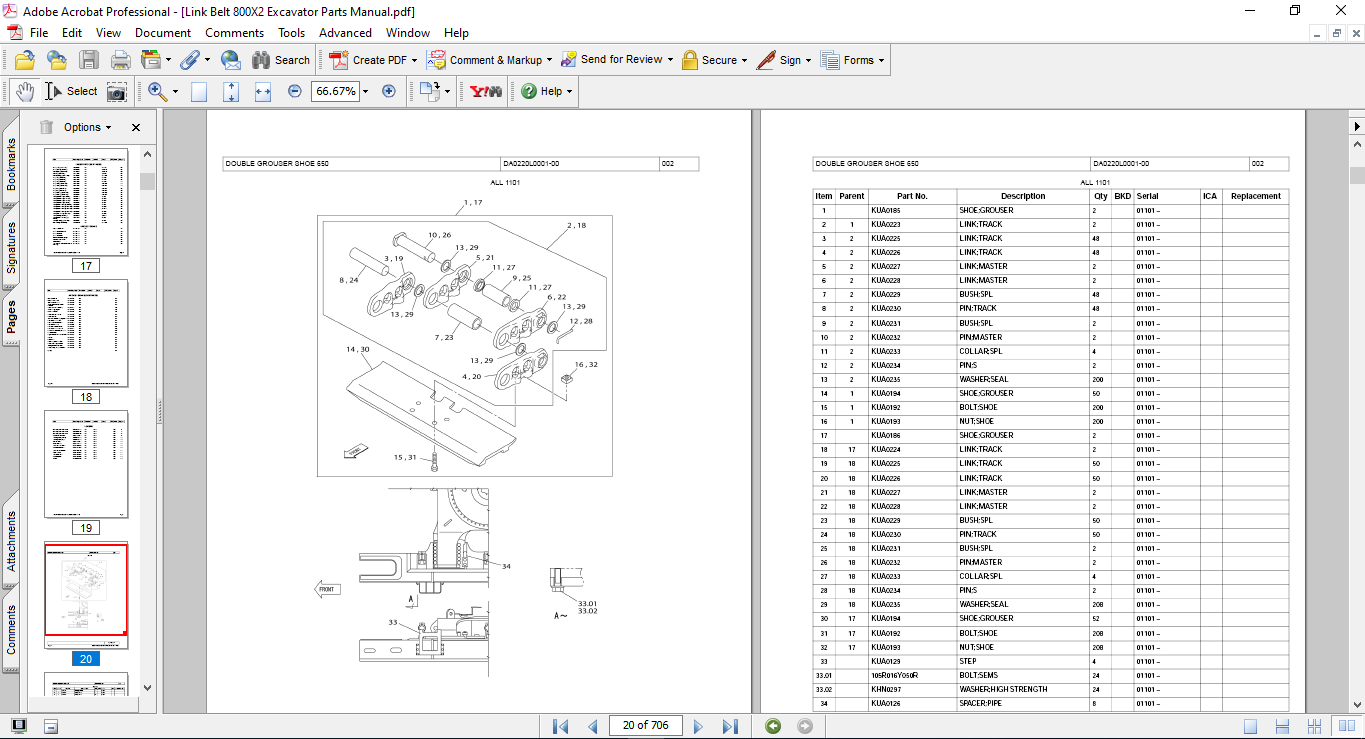Open the zoom percentage dropdown
1365x739 pixels.
(365, 91)
